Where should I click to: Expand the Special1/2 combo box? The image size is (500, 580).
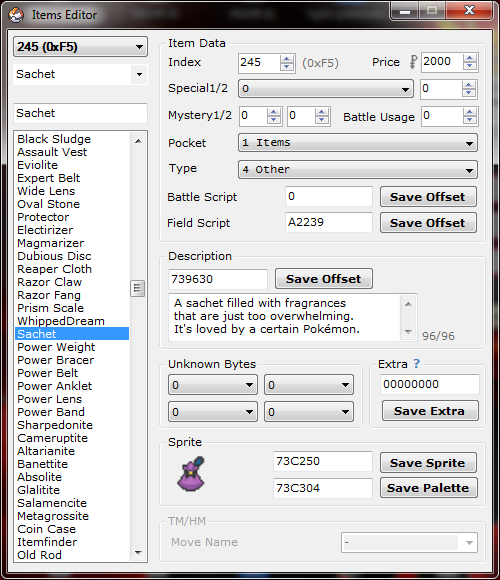(326, 89)
